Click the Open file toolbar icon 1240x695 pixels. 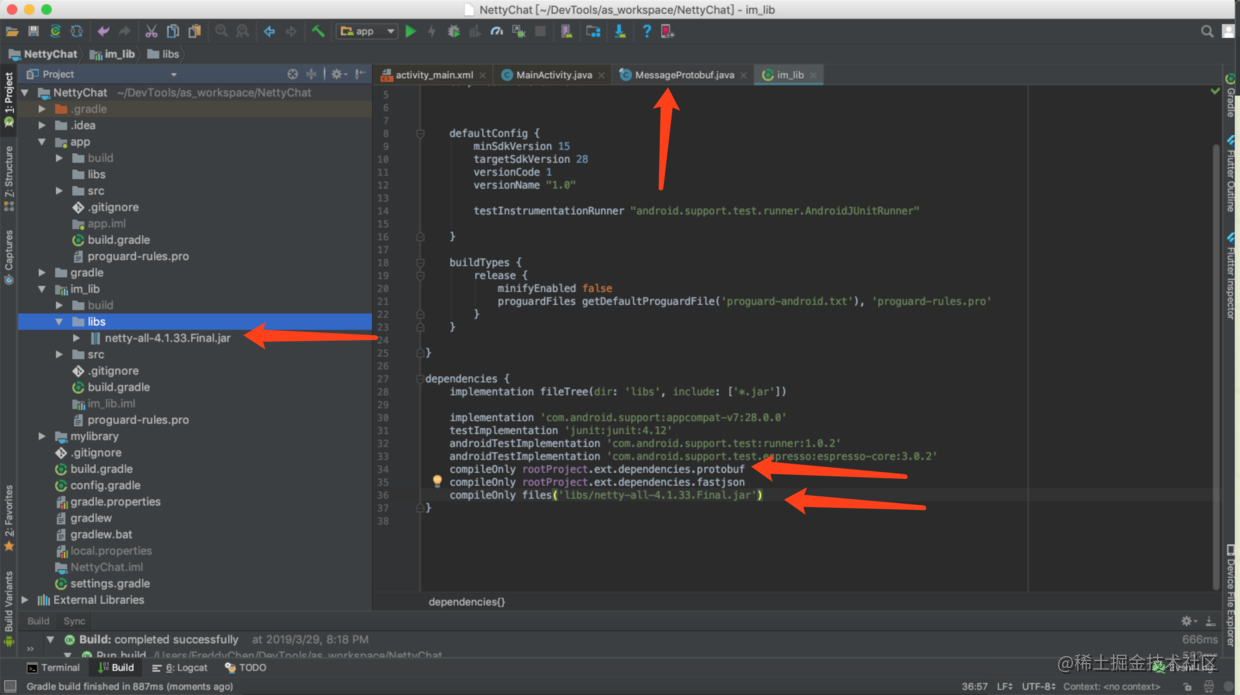click(12, 32)
